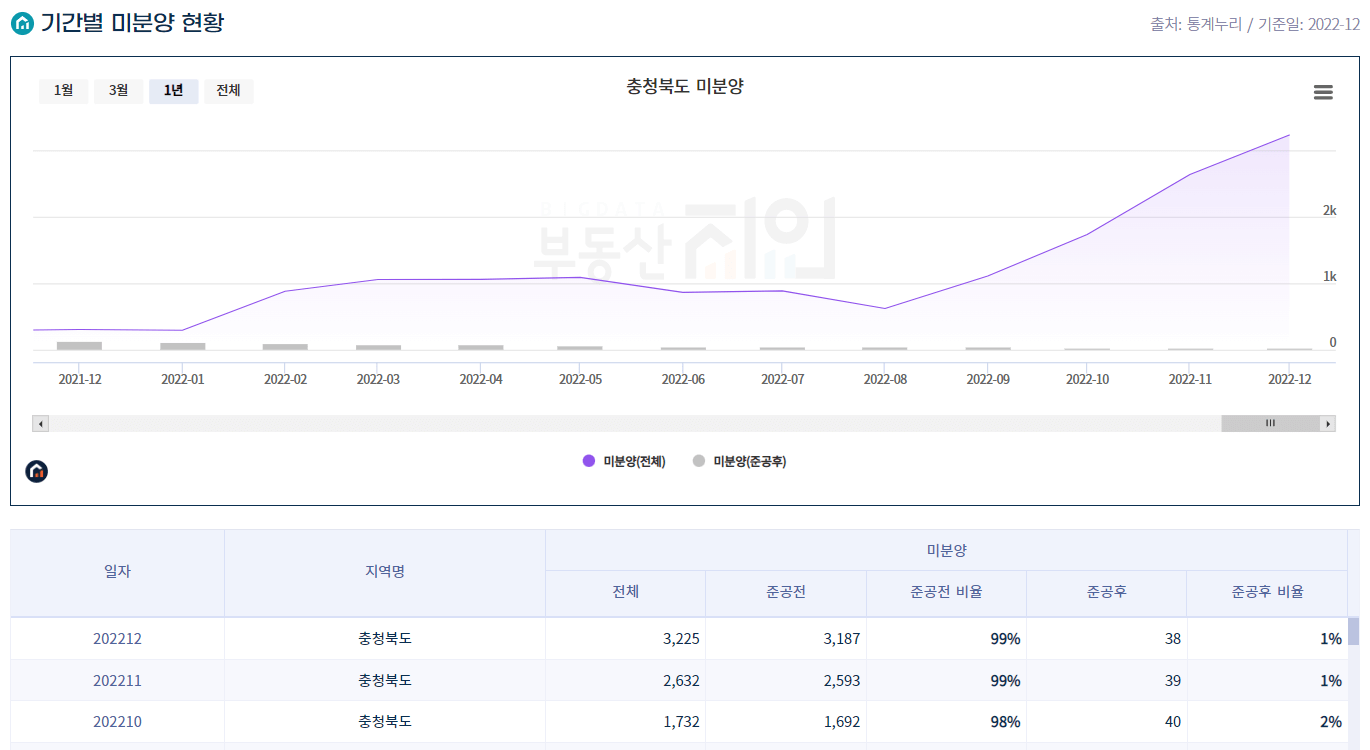Click the 지역명 column header
The width and height of the screenshot is (1370, 750).
385,572
